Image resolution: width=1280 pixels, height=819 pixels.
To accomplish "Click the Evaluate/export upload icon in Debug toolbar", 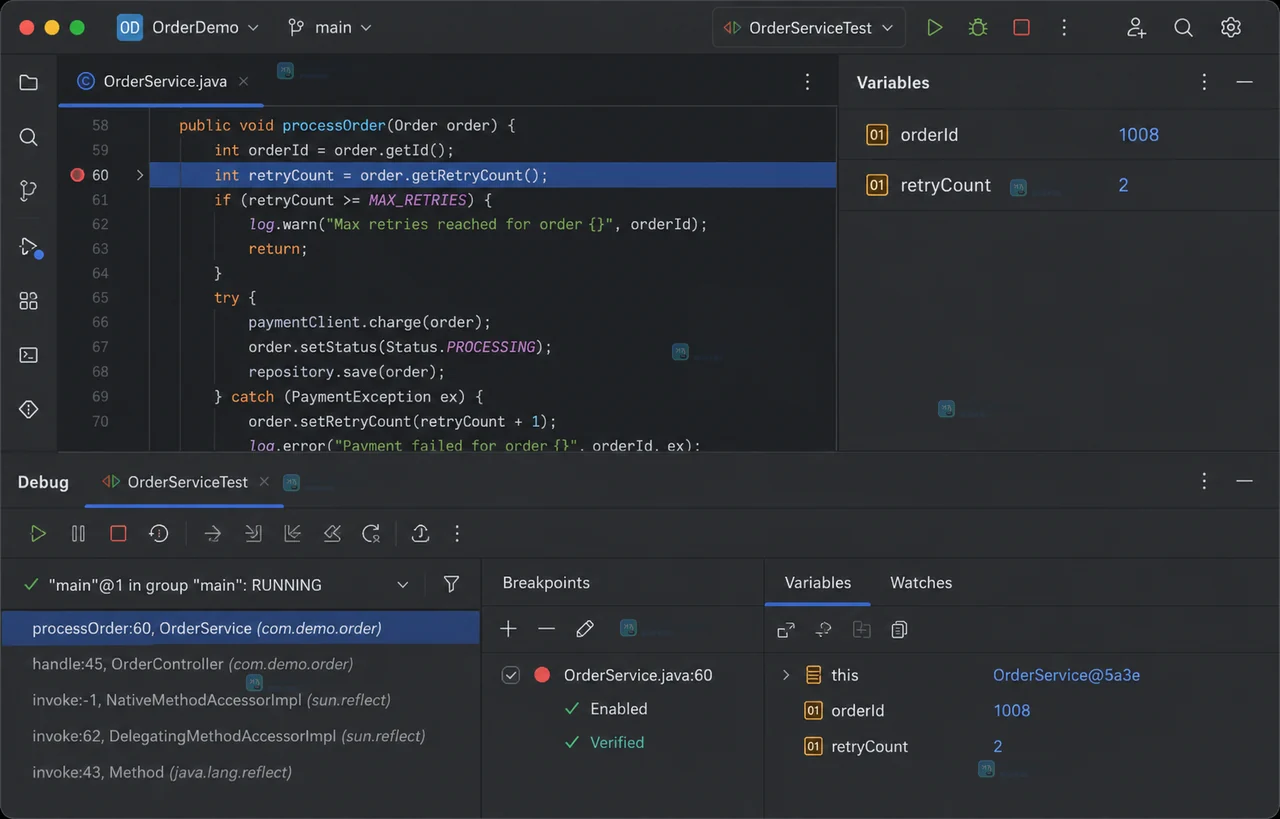I will pyautogui.click(x=421, y=534).
